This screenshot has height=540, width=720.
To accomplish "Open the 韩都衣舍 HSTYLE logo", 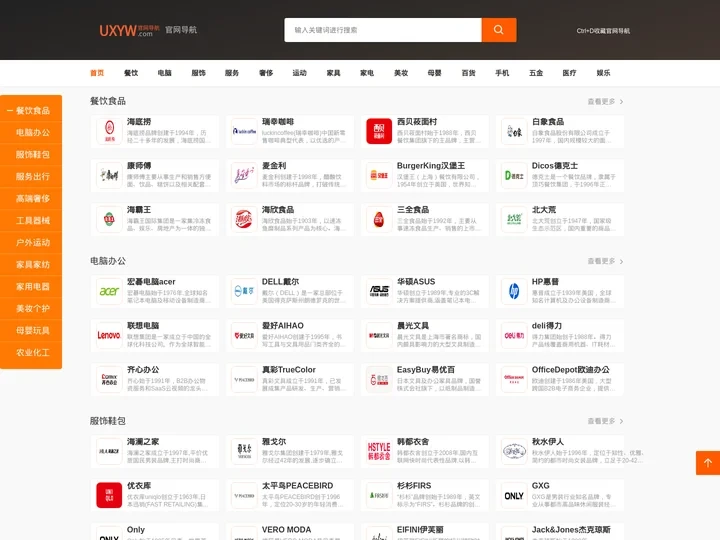I will point(379,451).
